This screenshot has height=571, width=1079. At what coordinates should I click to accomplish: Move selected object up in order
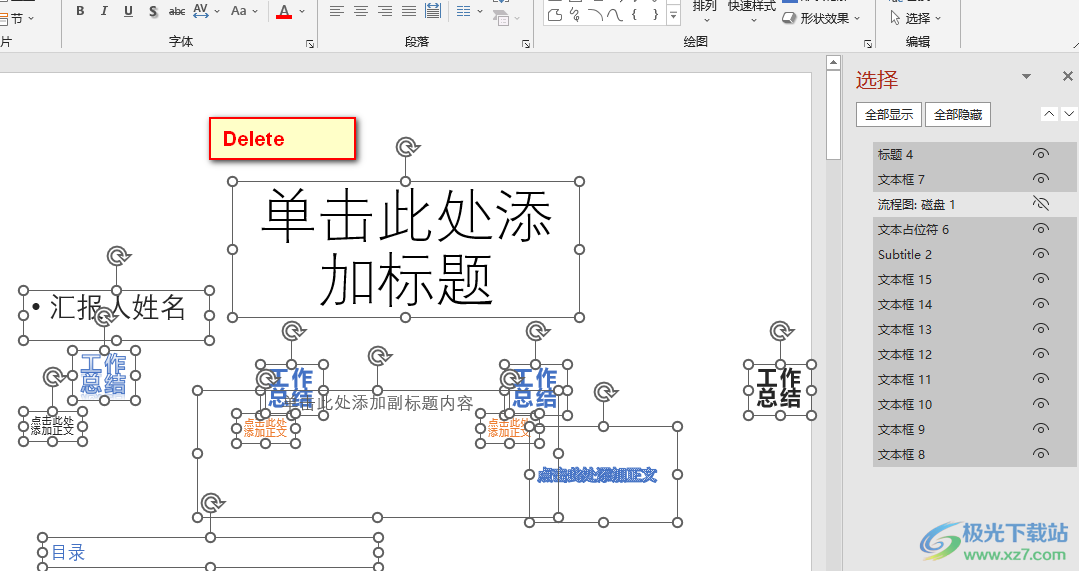click(1048, 114)
